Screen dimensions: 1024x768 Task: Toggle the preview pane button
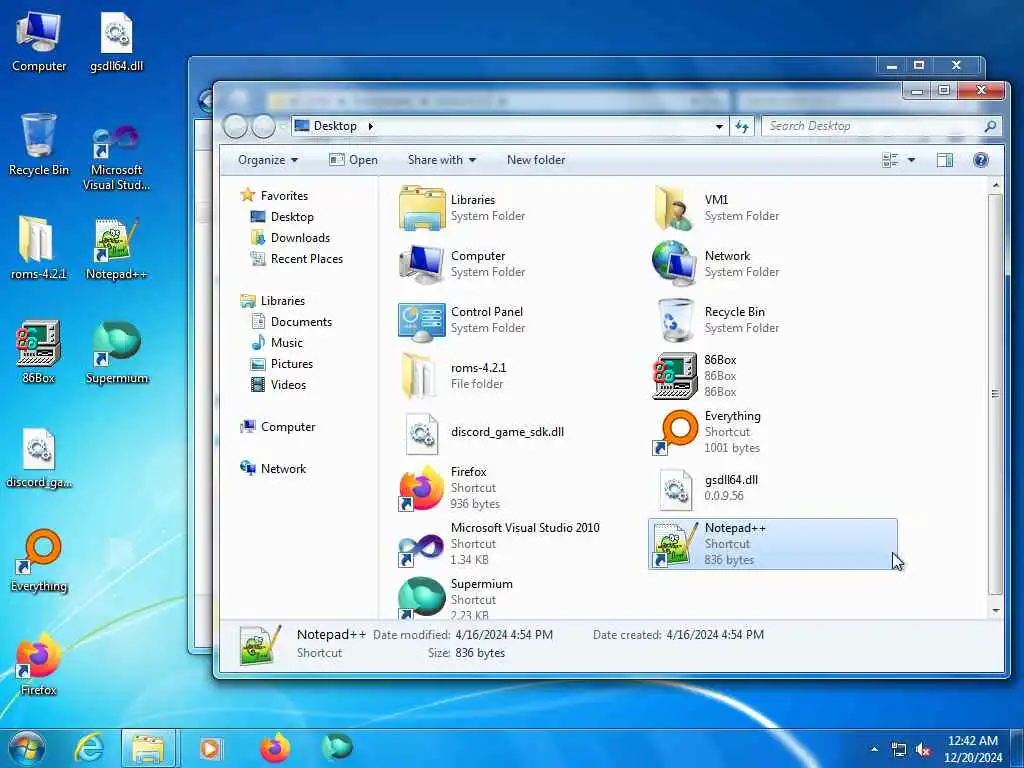[x=944, y=160]
